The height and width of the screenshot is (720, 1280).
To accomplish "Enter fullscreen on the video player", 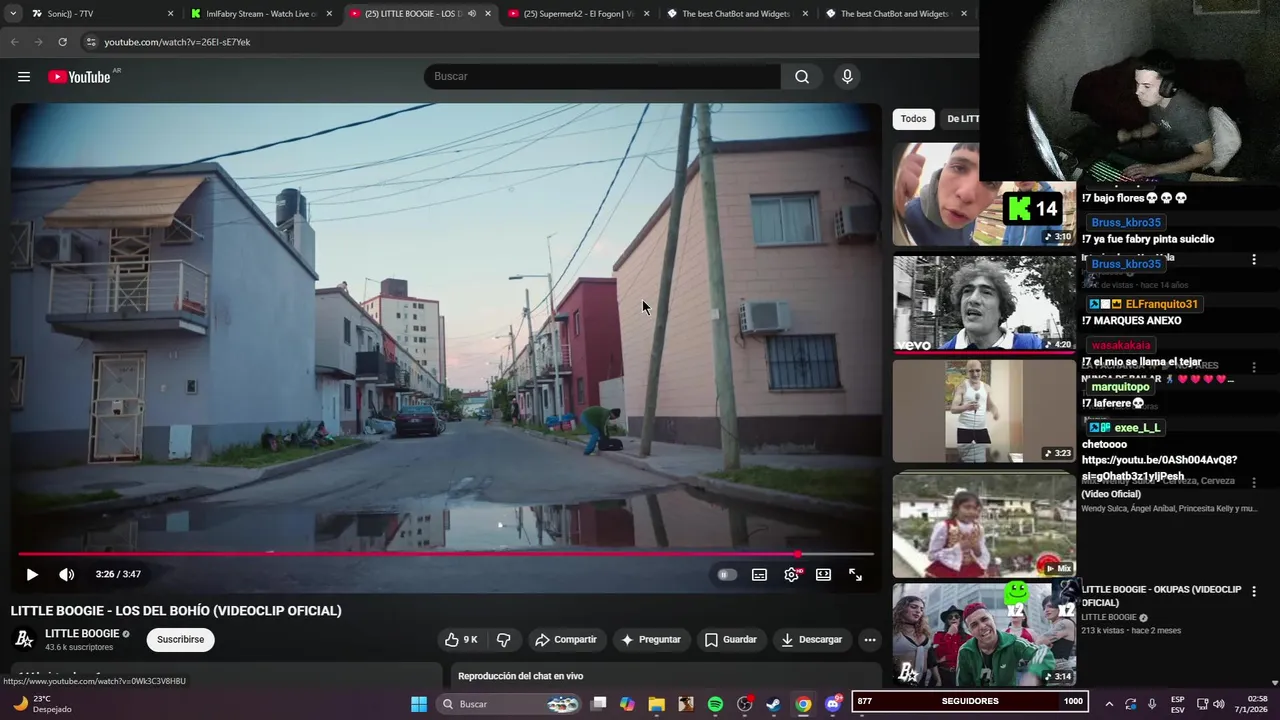I will 855,575.
